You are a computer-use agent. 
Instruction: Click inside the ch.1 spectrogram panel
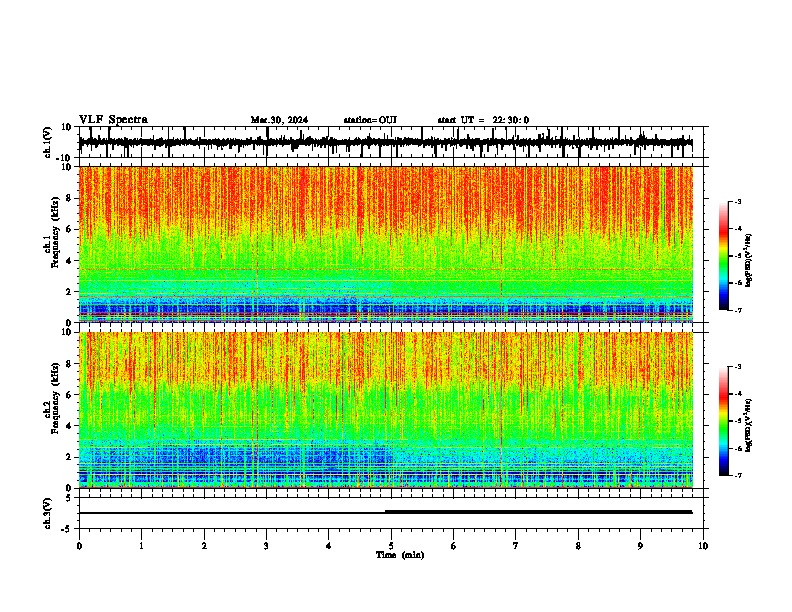point(385,244)
